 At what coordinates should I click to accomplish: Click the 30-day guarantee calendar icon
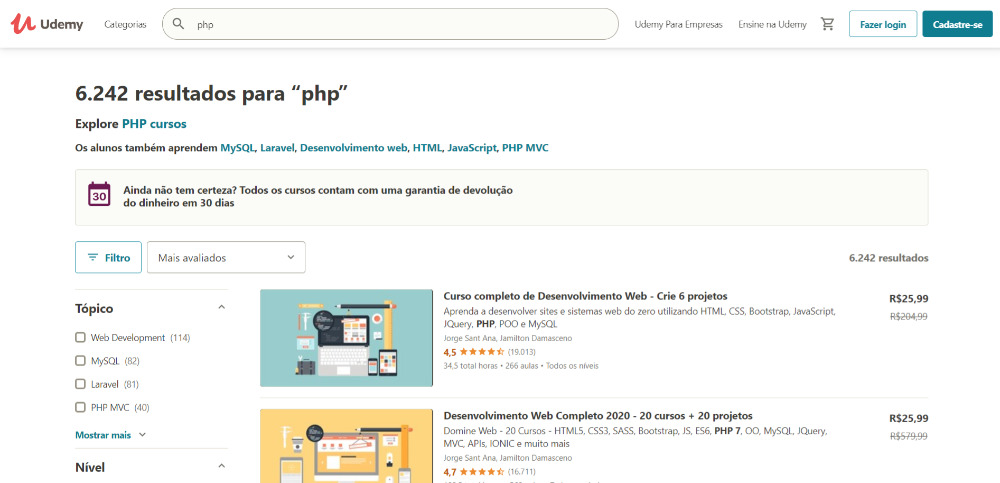pyautogui.click(x=99, y=194)
